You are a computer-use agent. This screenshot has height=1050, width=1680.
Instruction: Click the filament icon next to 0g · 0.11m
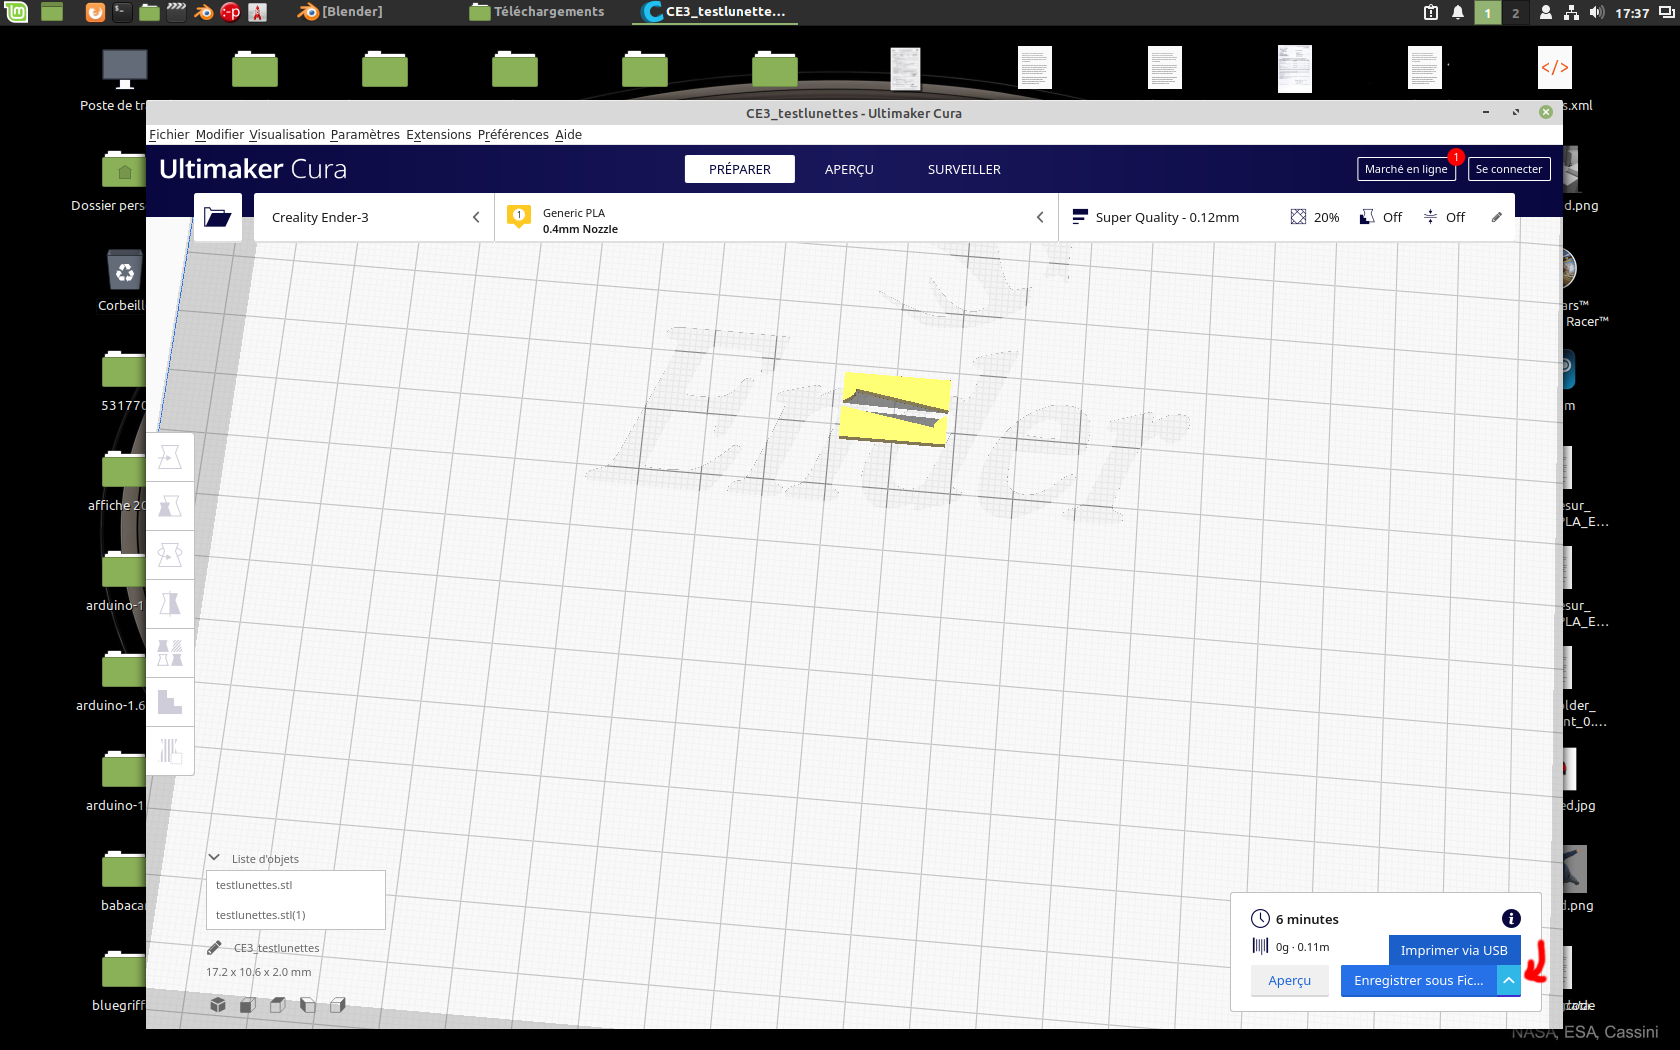click(x=1260, y=946)
